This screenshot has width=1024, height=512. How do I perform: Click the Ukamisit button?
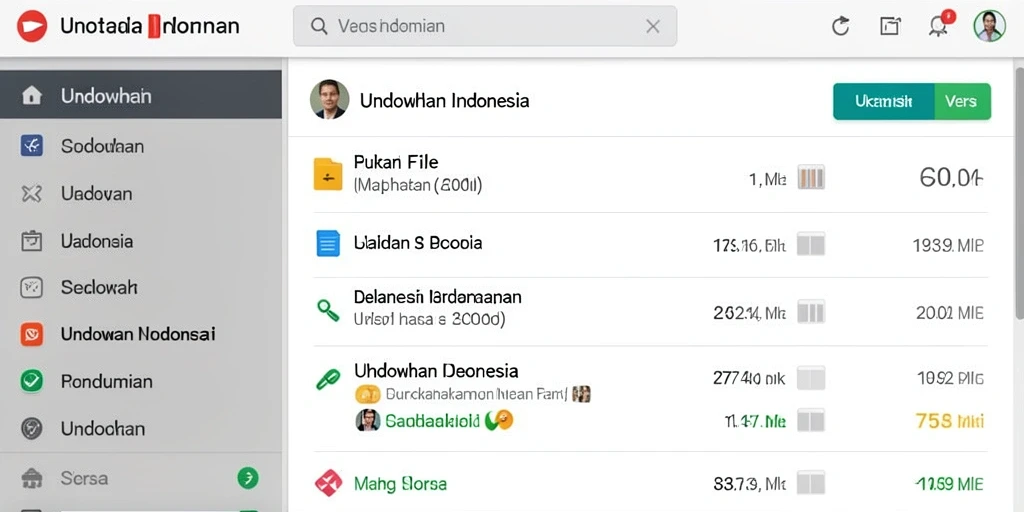click(884, 101)
